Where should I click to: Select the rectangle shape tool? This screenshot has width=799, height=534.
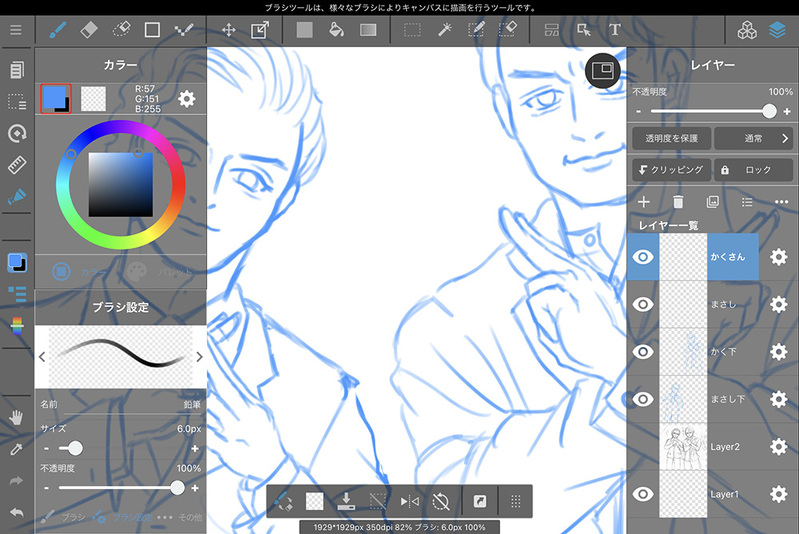pyautogui.click(x=152, y=30)
